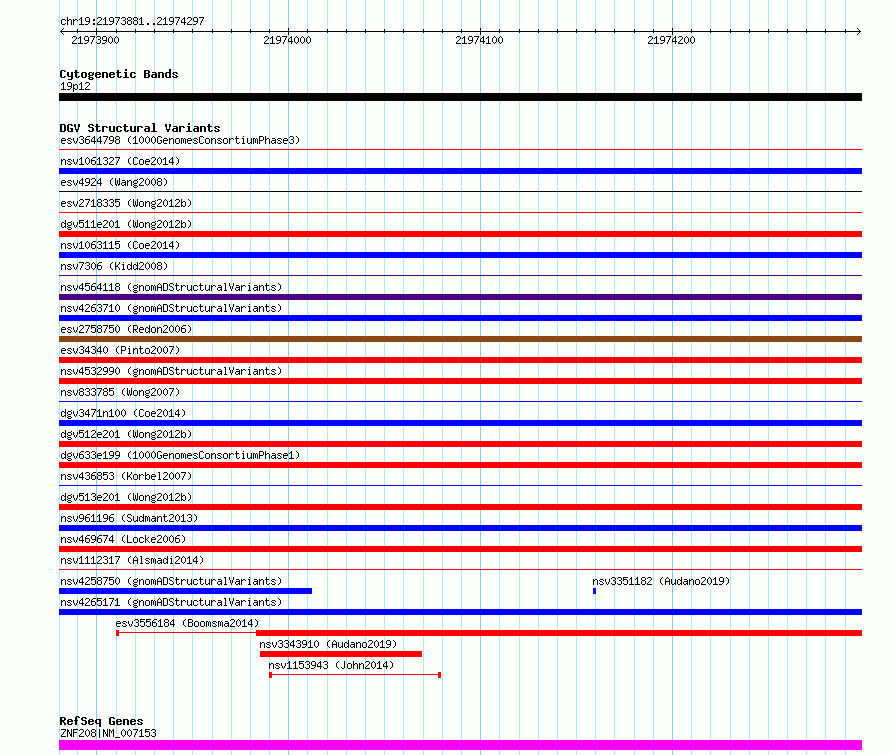Open variant esv2758750 (Redon2006)

[126, 329]
